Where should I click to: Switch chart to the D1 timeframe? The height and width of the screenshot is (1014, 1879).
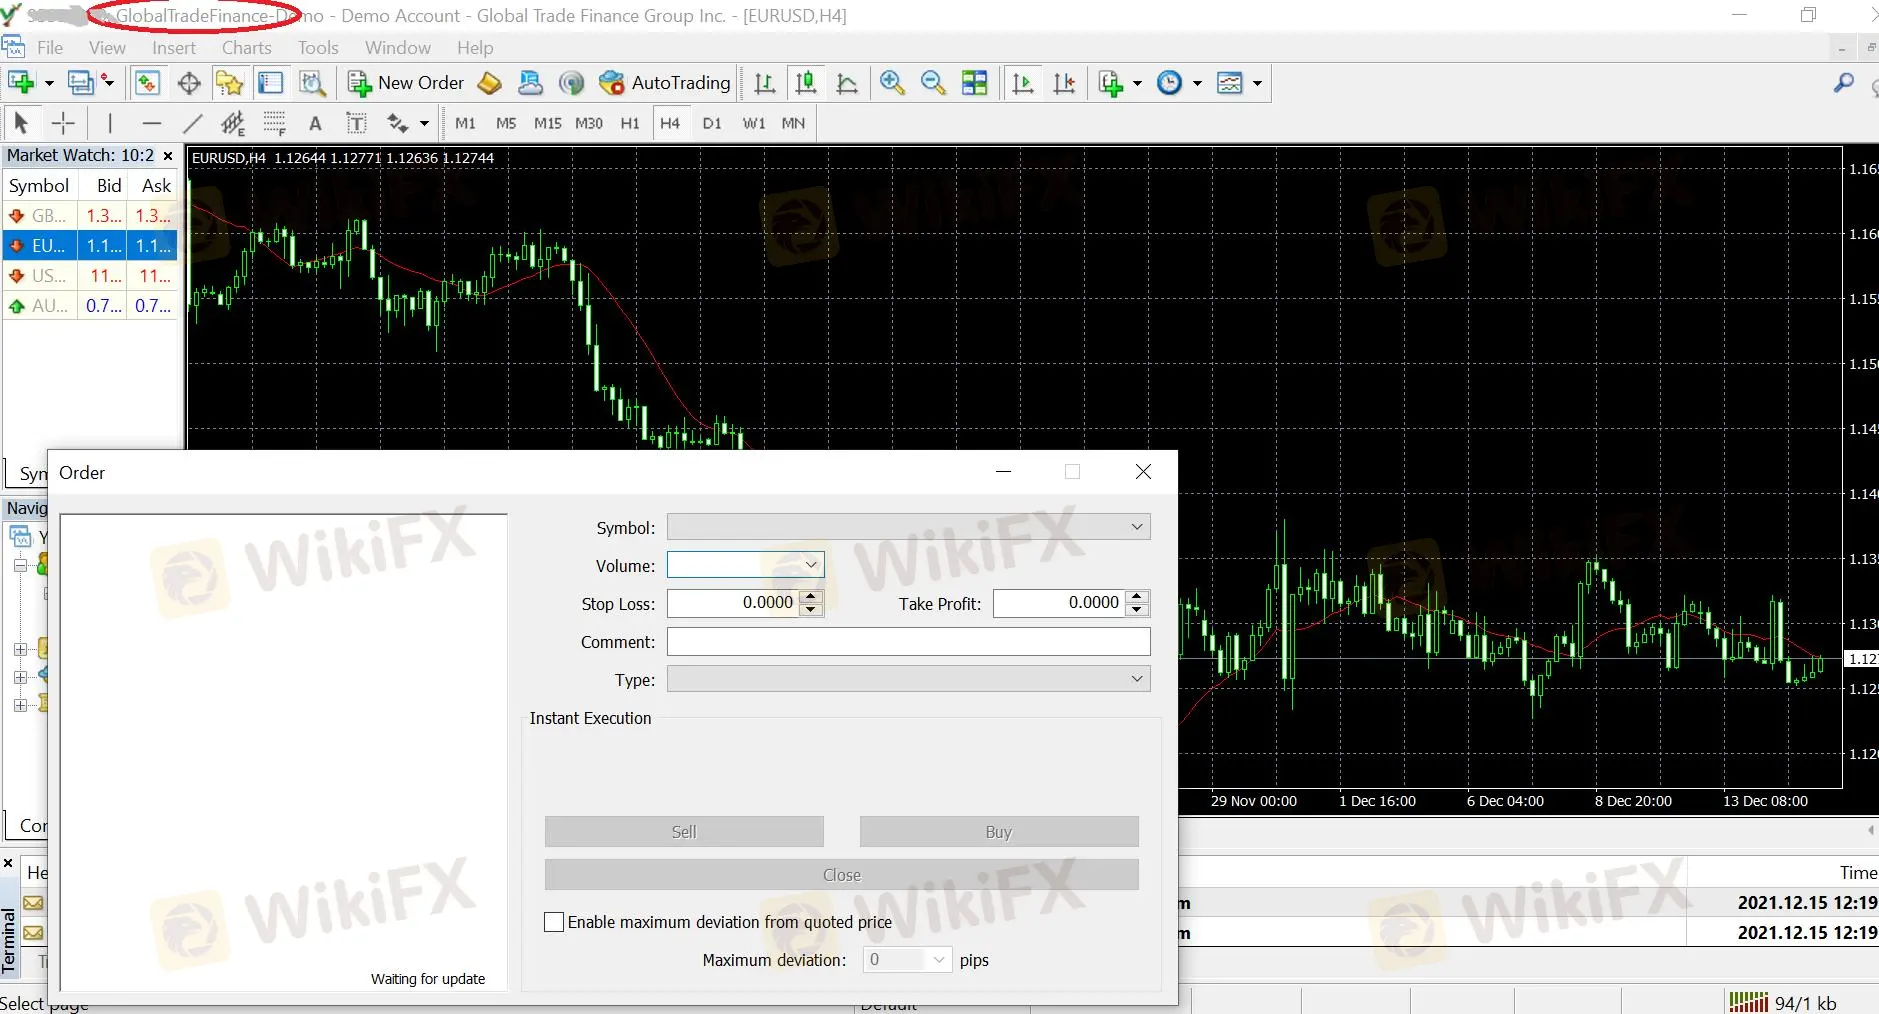tap(711, 123)
